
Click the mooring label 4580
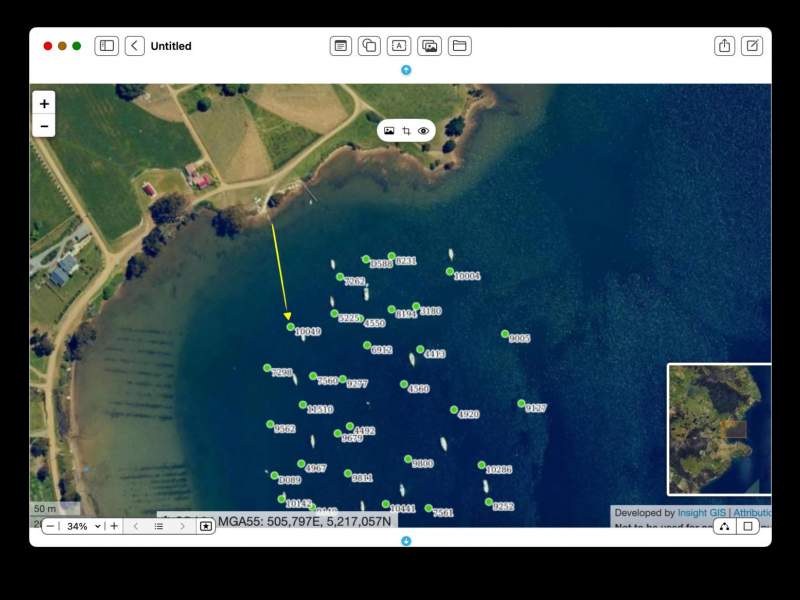click(x=419, y=389)
